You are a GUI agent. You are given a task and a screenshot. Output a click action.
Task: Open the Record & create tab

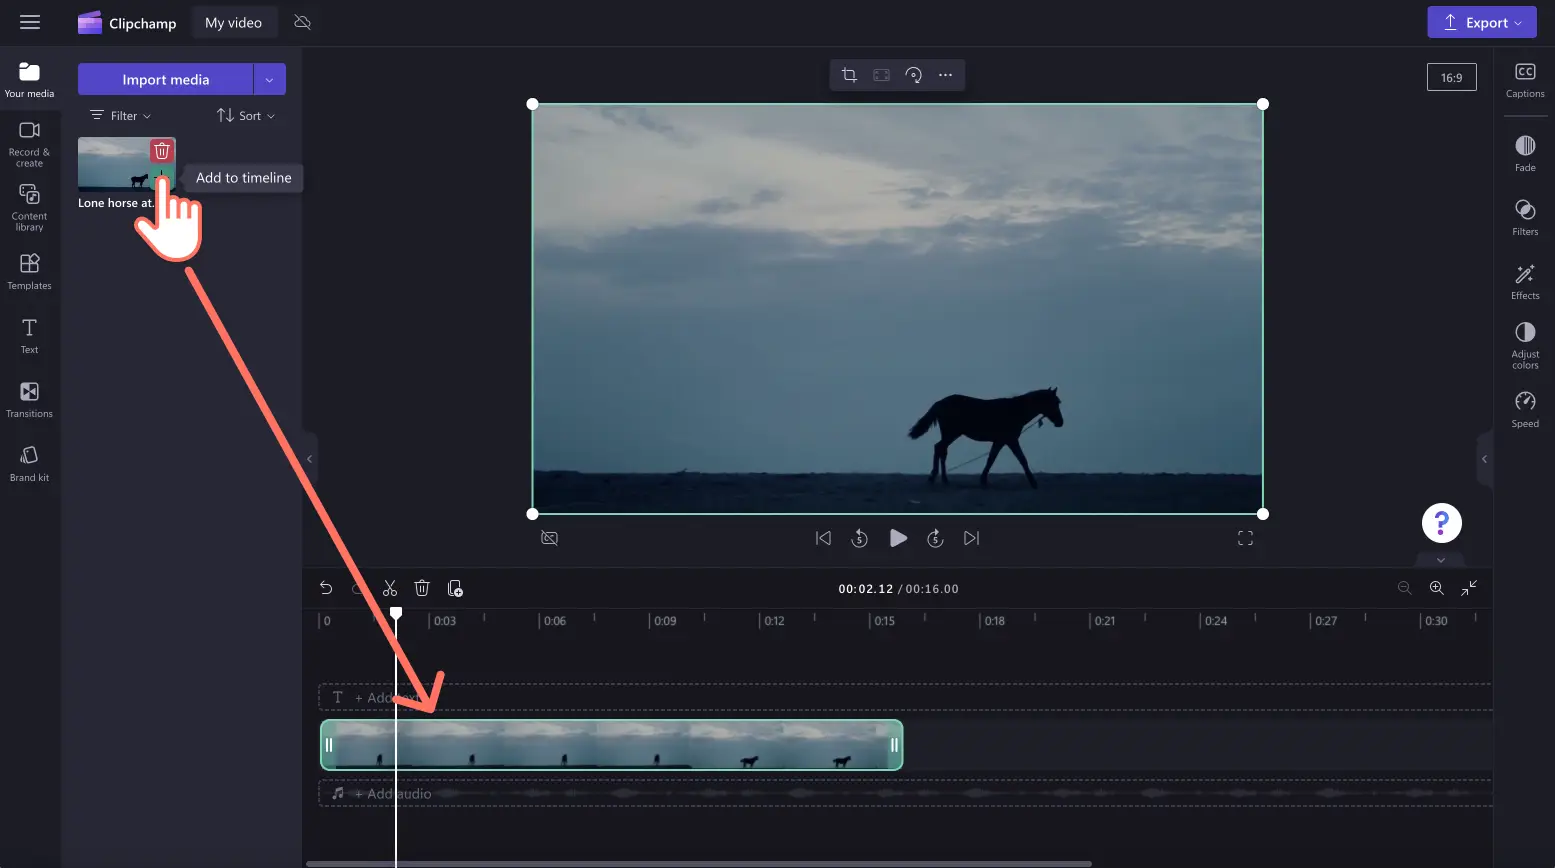coord(29,144)
